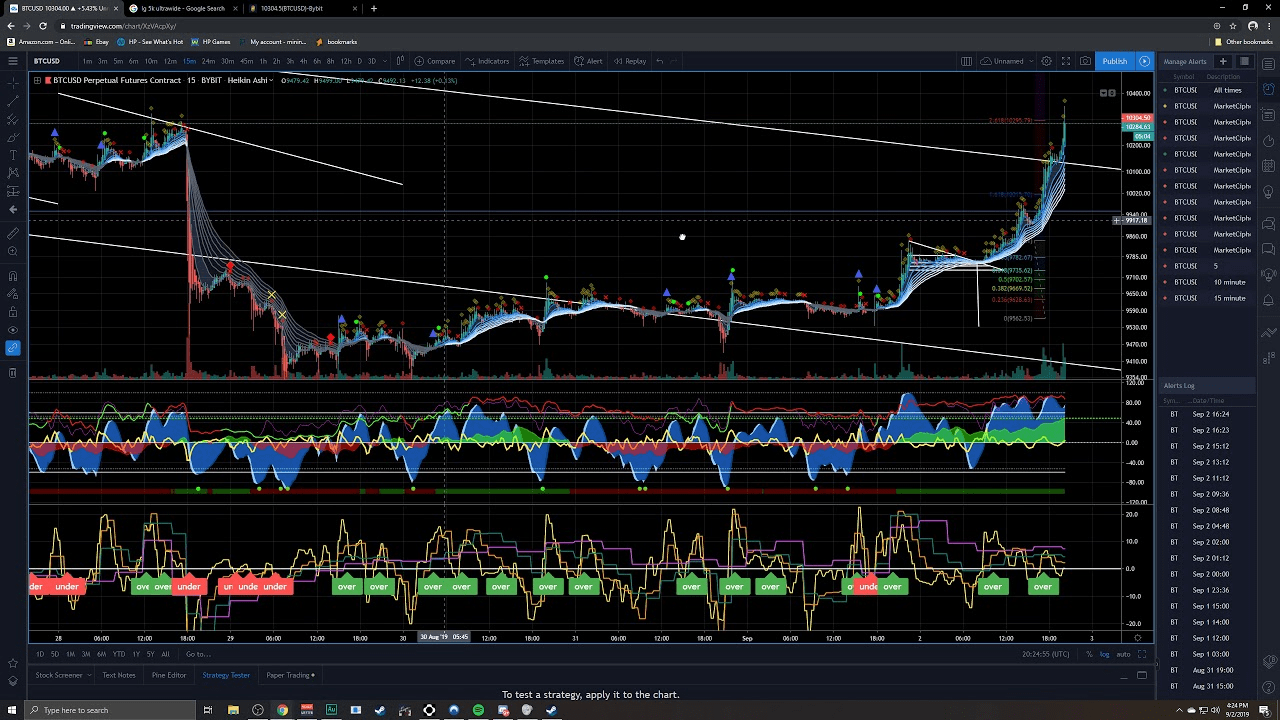Open the Text Notes tab
The height and width of the screenshot is (720, 1280).
coord(118,675)
